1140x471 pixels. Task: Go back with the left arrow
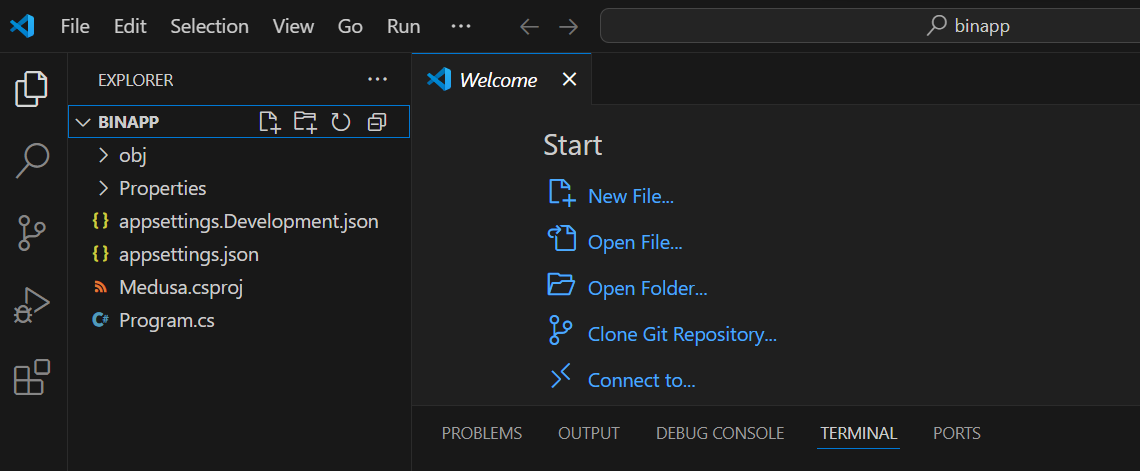pyautogui.click(x=529, y=27)
